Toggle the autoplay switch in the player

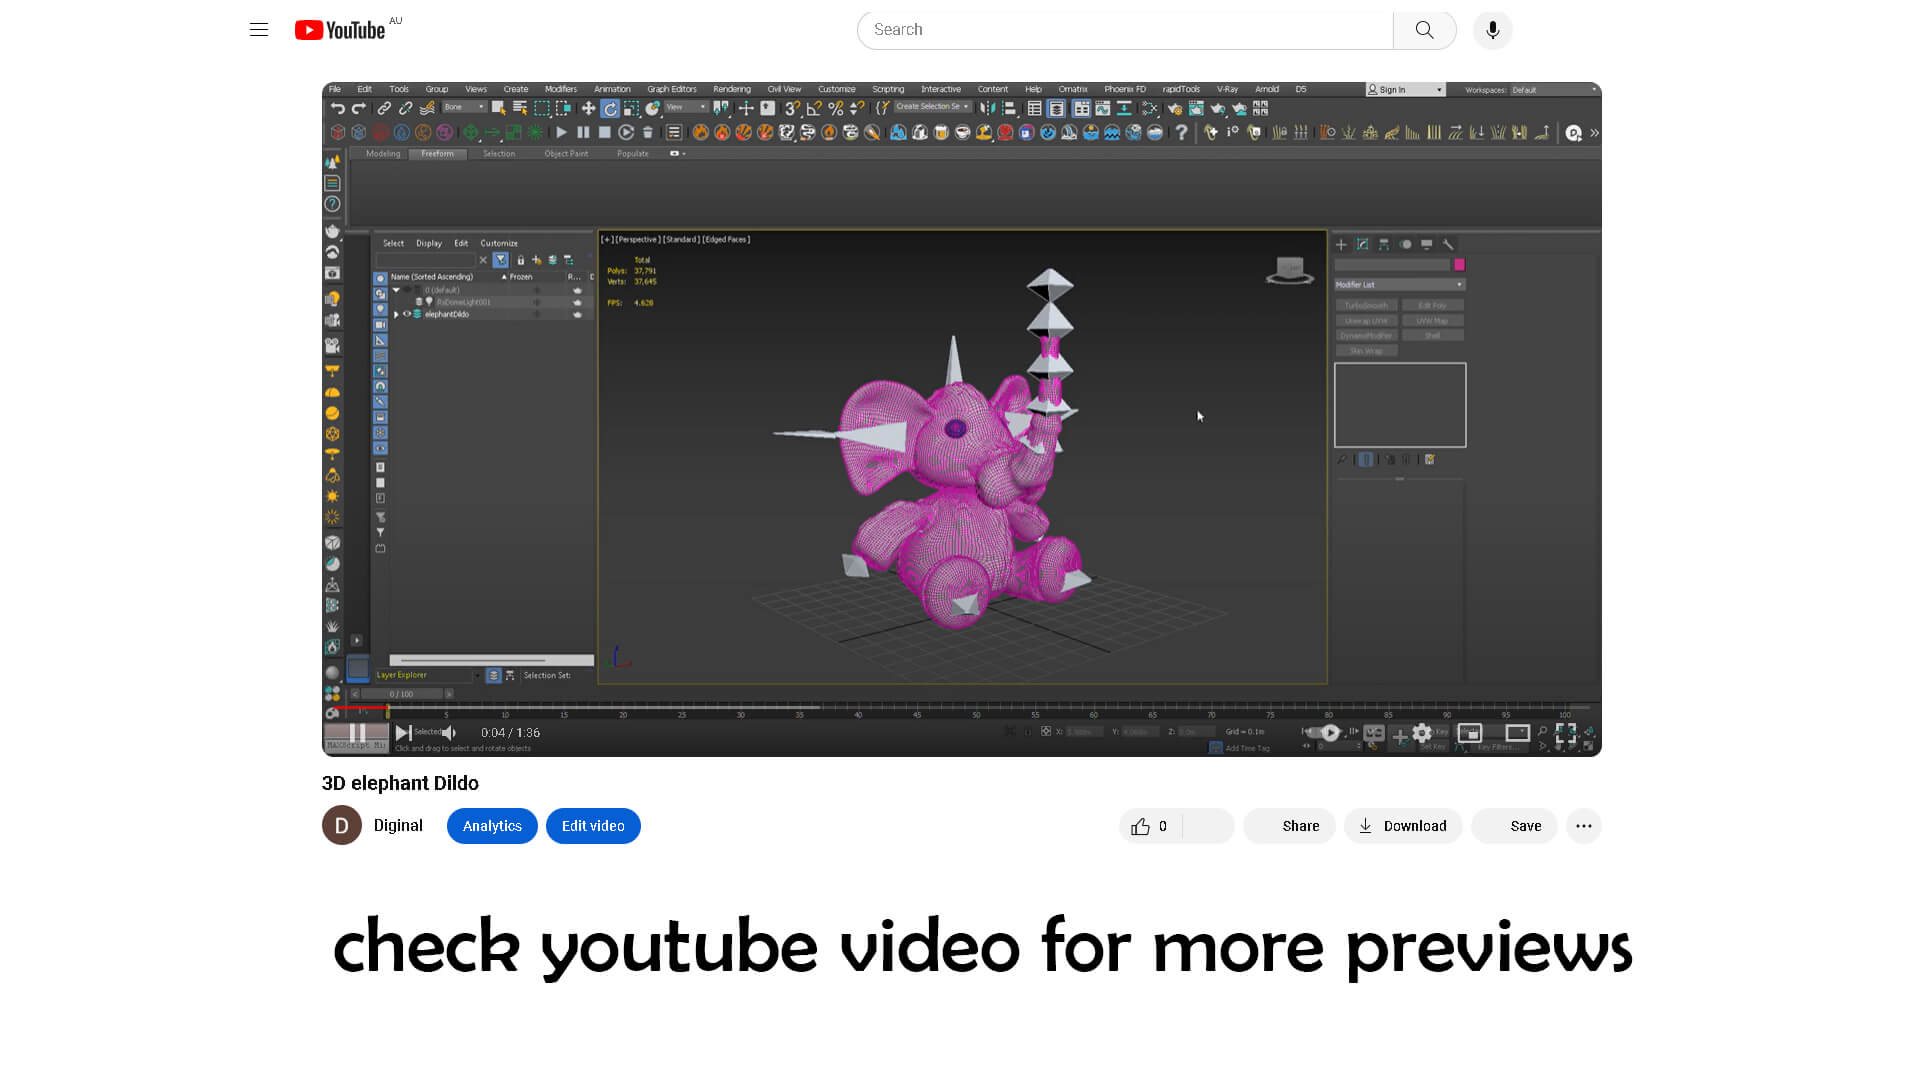tap(1328, 733)
